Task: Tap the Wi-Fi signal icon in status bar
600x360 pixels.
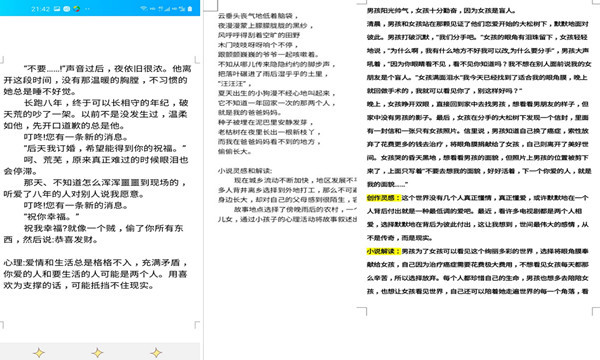Action: pyautogui.click(x=143, y=8)
